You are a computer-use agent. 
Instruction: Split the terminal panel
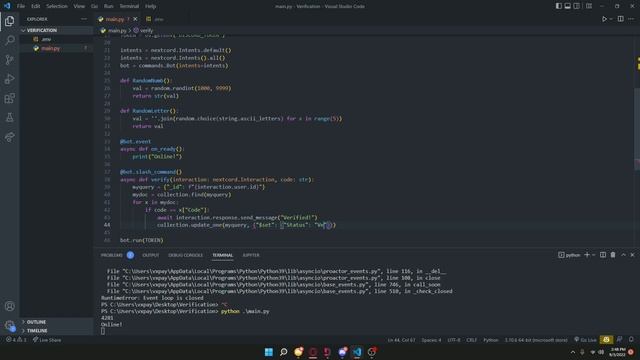point(603,255)
